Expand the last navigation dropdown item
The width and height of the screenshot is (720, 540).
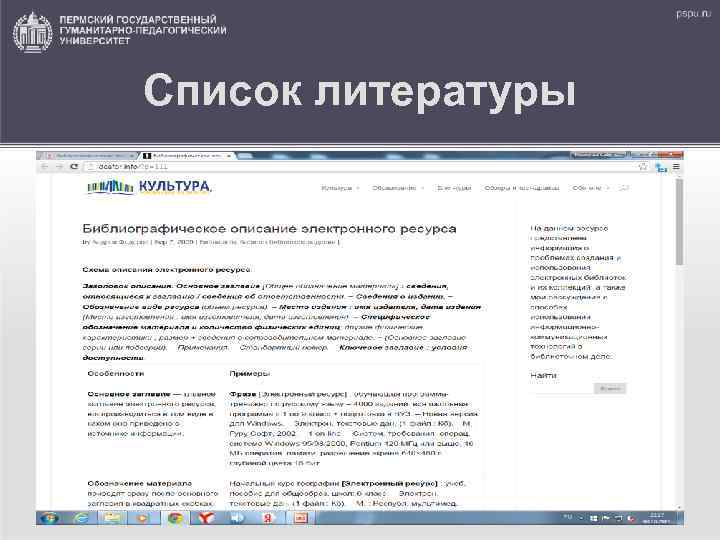click(x=591, y=188)
